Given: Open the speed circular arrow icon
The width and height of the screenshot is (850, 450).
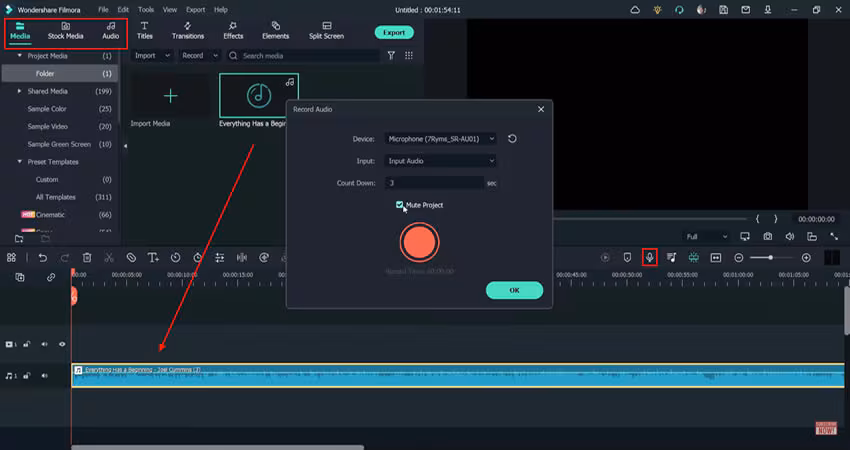Looking at the screenshot, I should (x=176, y=258).
